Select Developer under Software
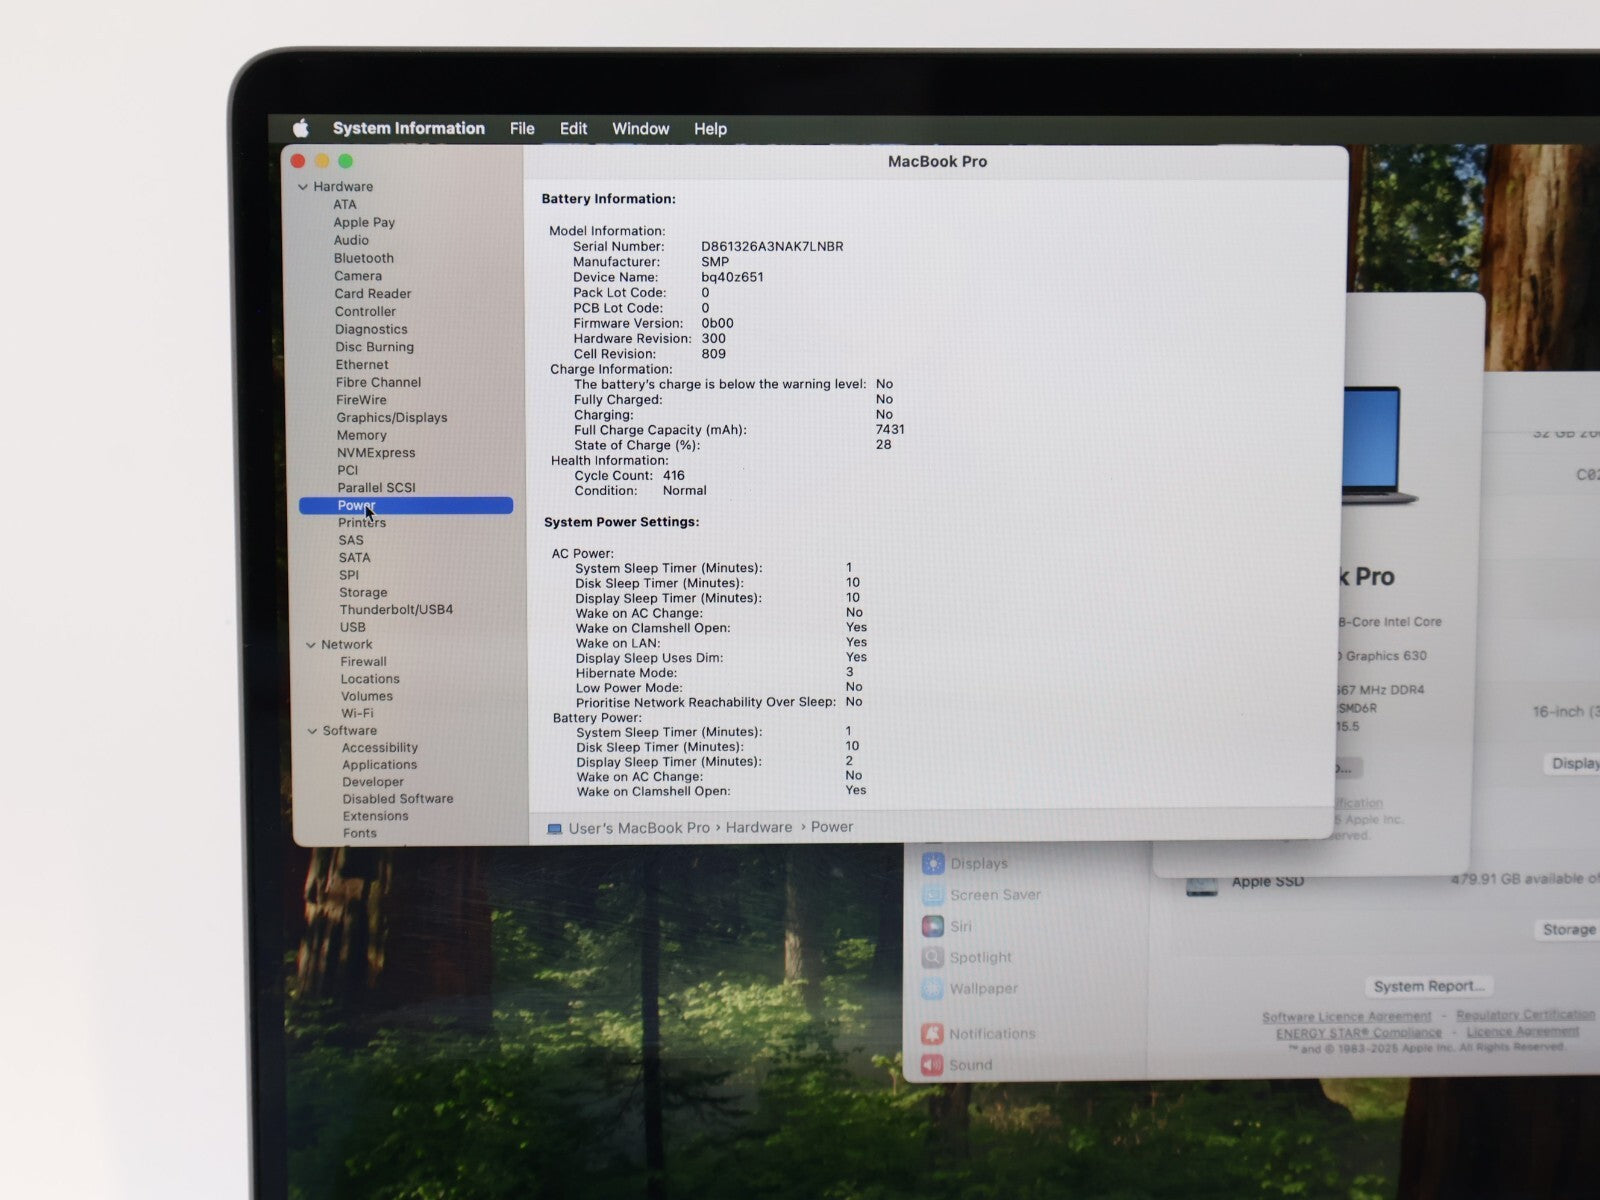The height and width of the screenshot is (1200, 1600). coord(373,782)
